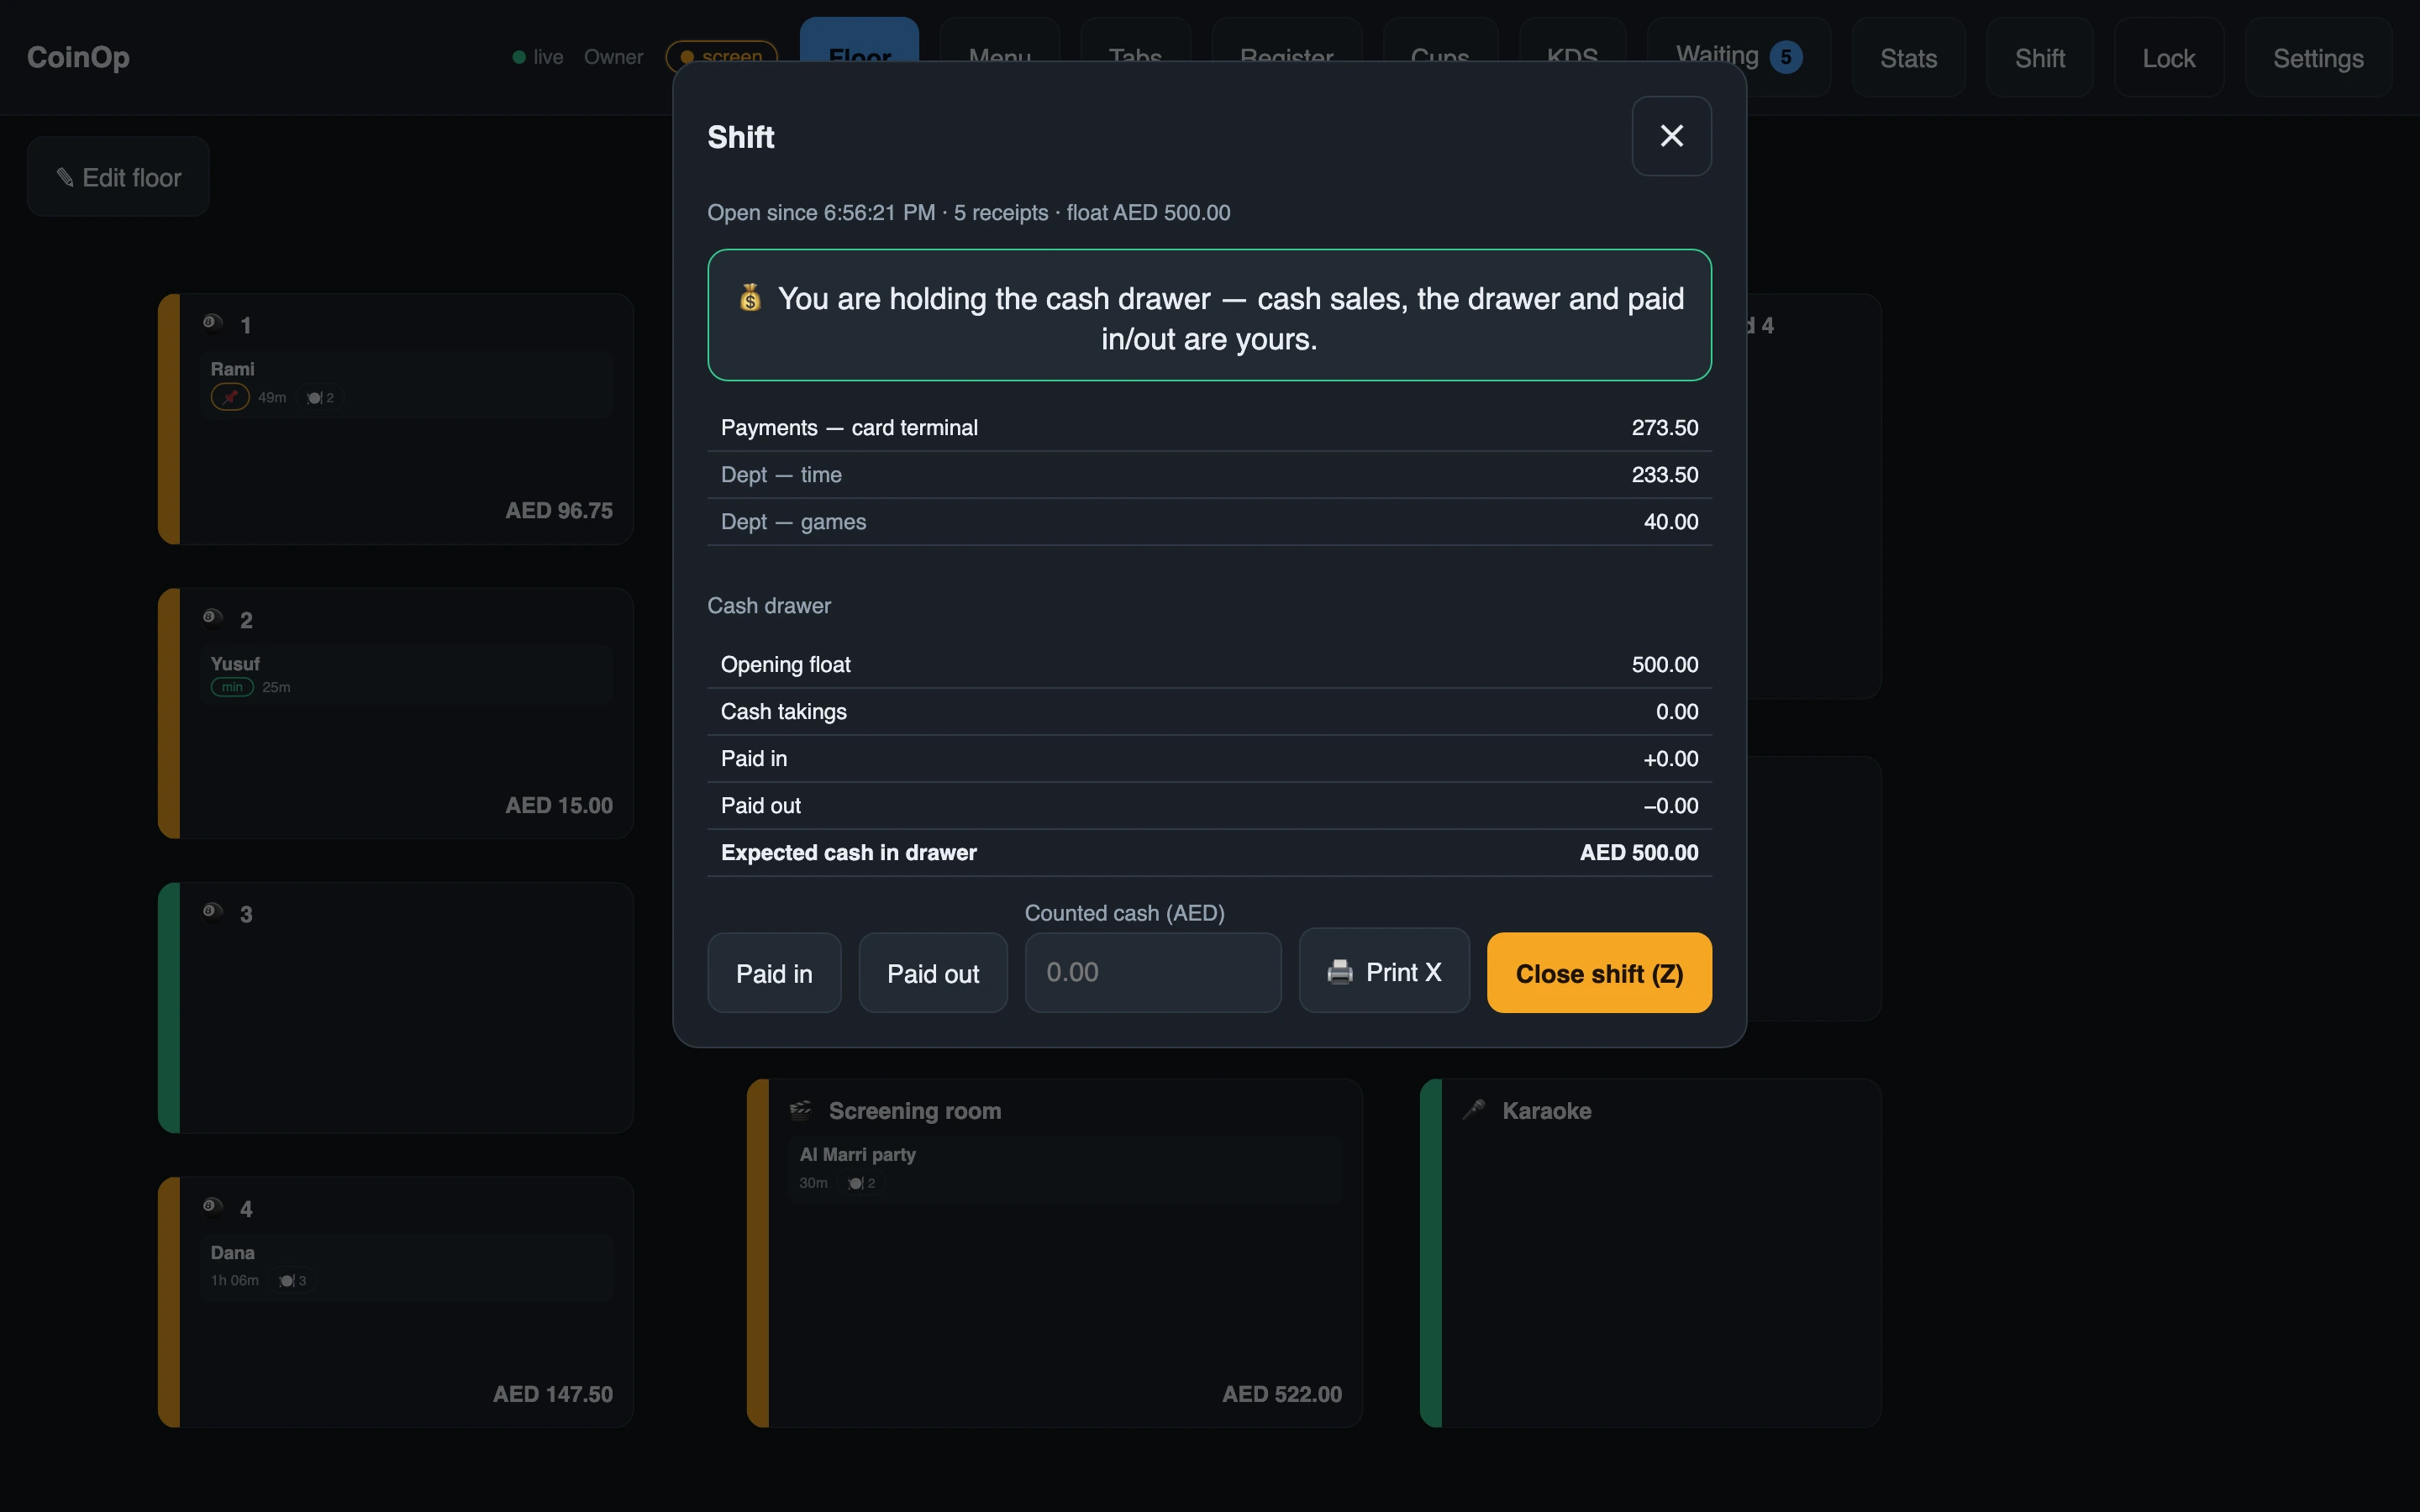The image size is (2420, 1512).
Task: Click the Edit floor button
Action: pos(118,177)
